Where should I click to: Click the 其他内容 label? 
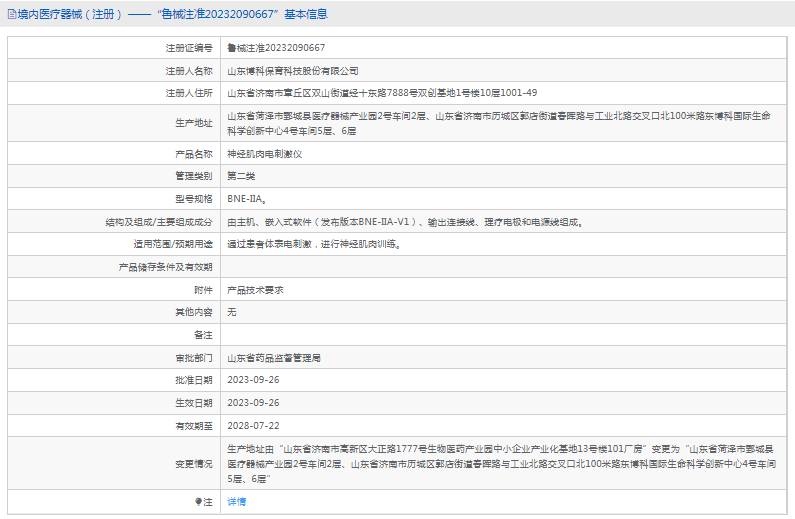pyautogui.click(x=194, y=312)
